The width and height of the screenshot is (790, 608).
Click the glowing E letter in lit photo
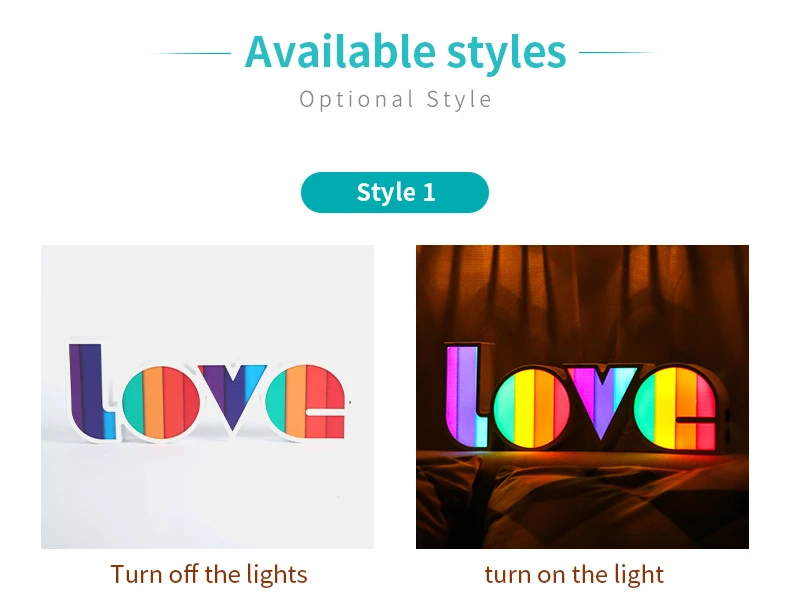coord(675,409)
